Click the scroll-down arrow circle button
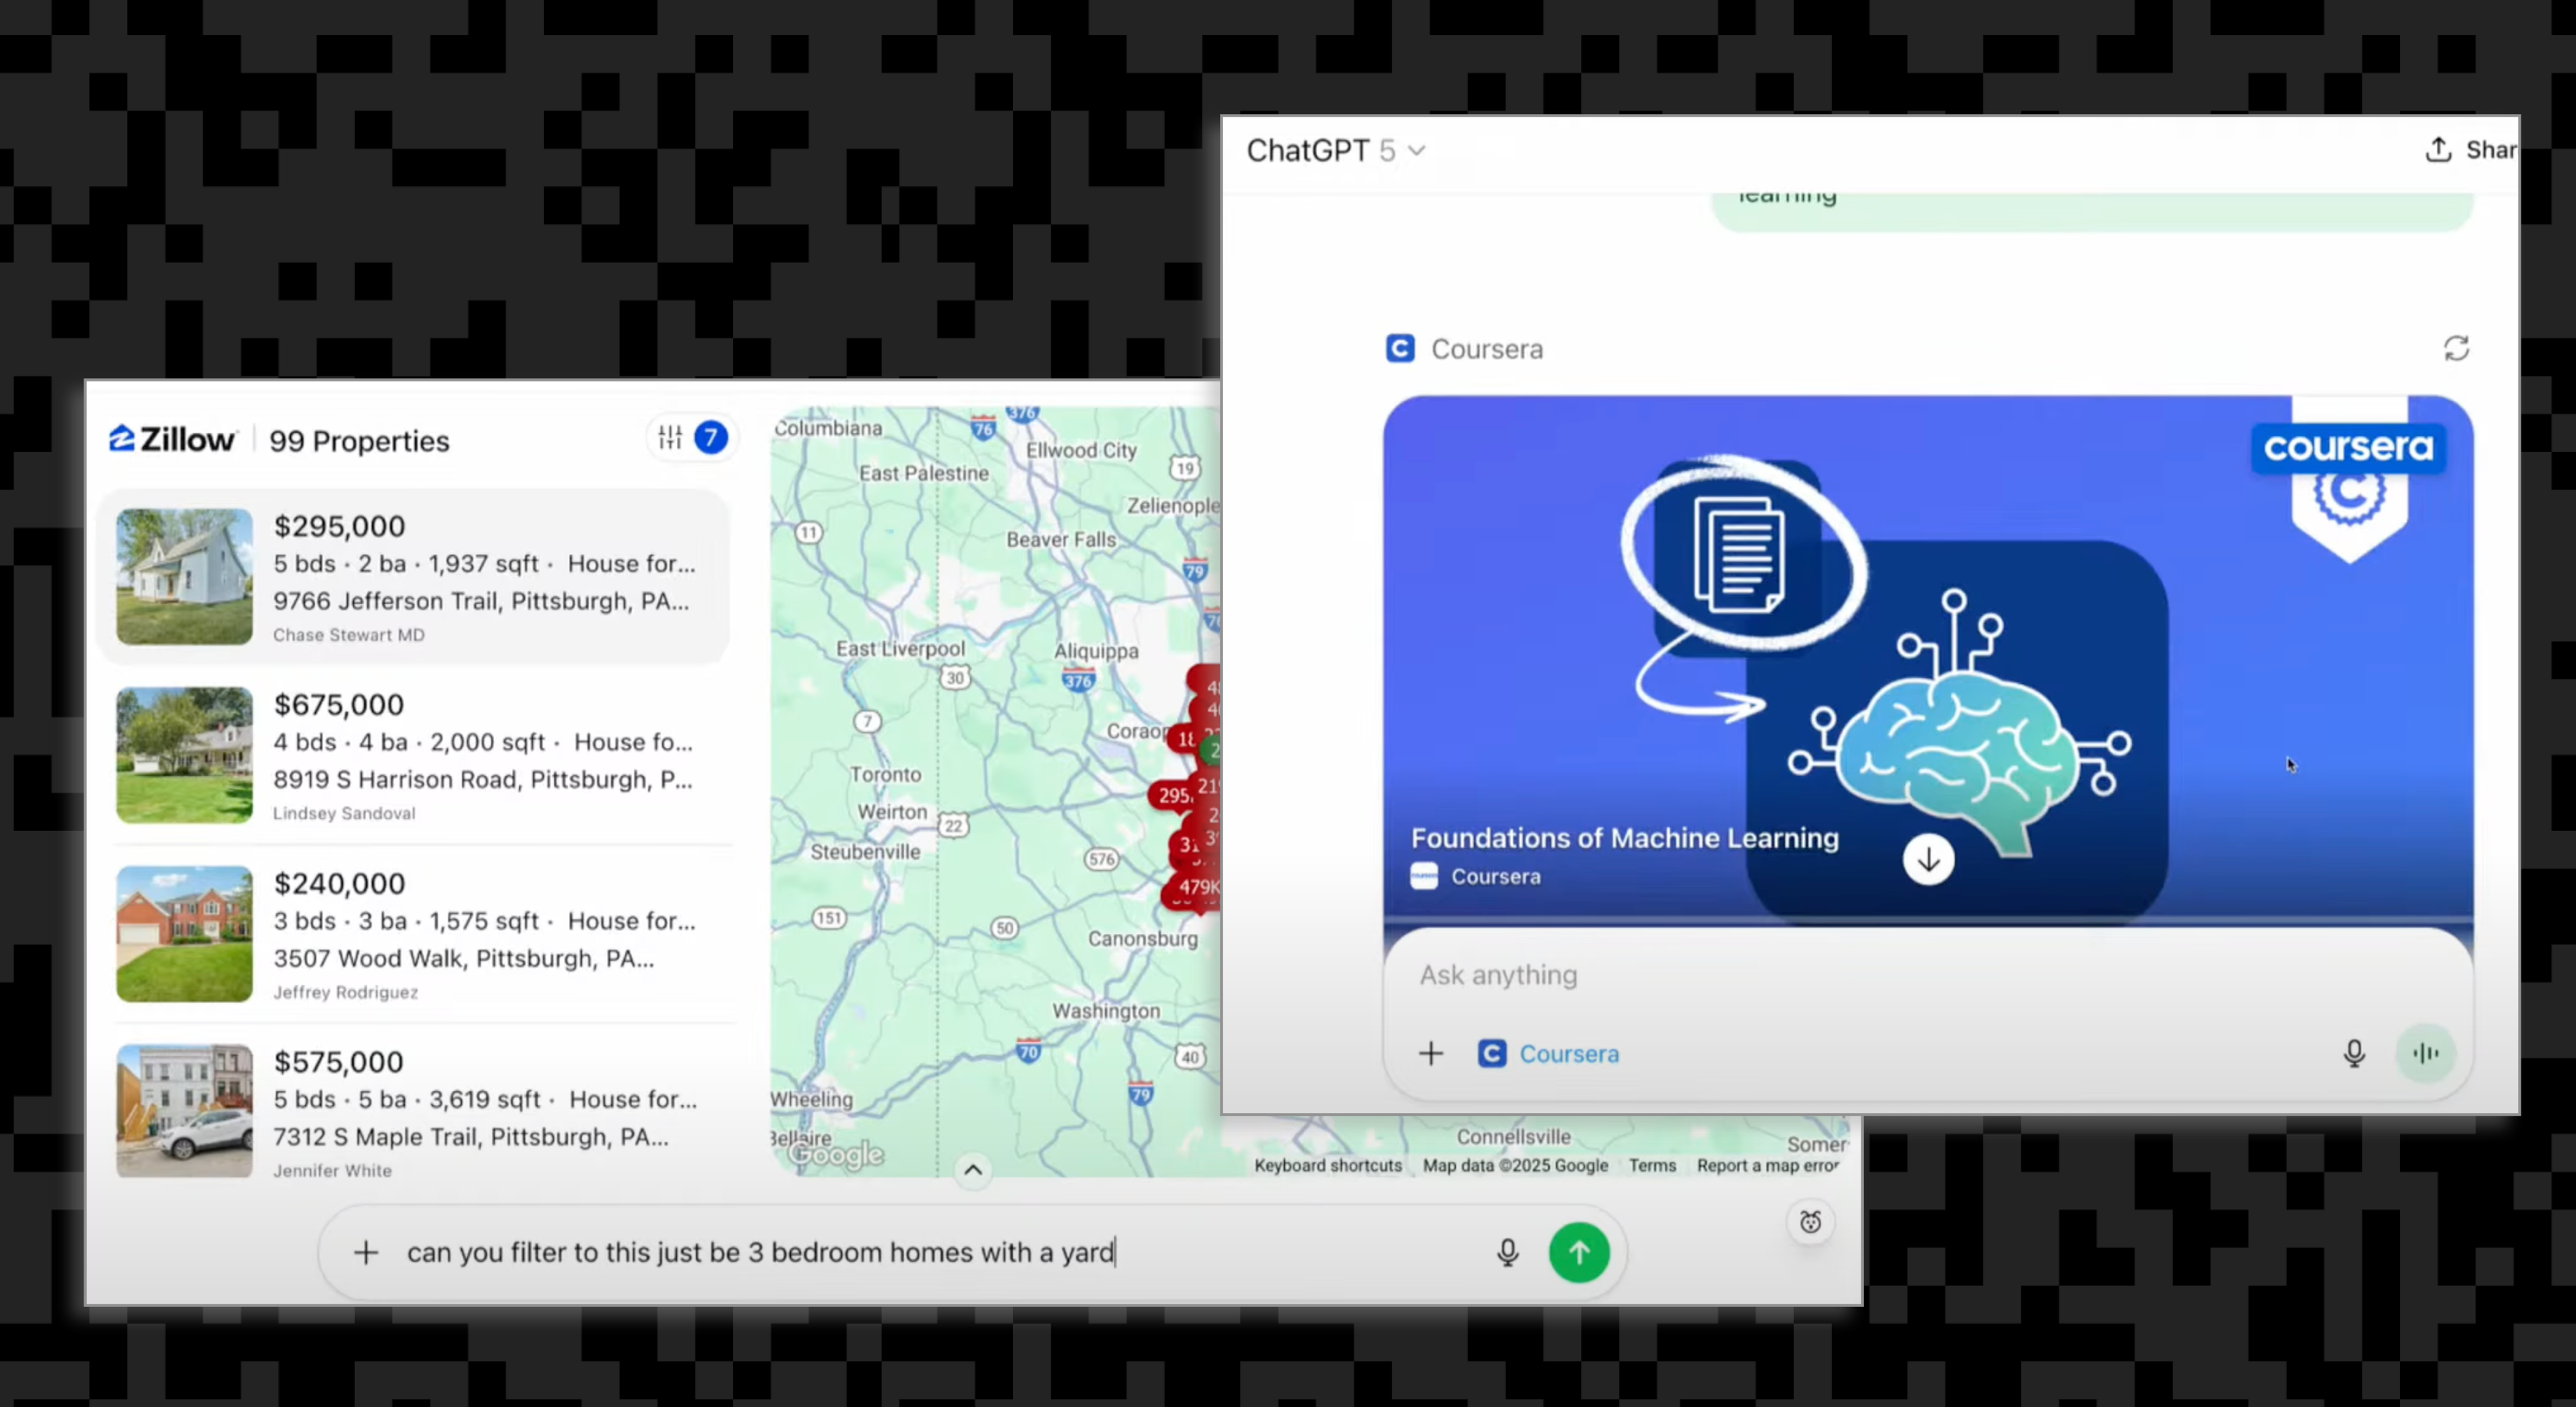 click(1928, 860)
